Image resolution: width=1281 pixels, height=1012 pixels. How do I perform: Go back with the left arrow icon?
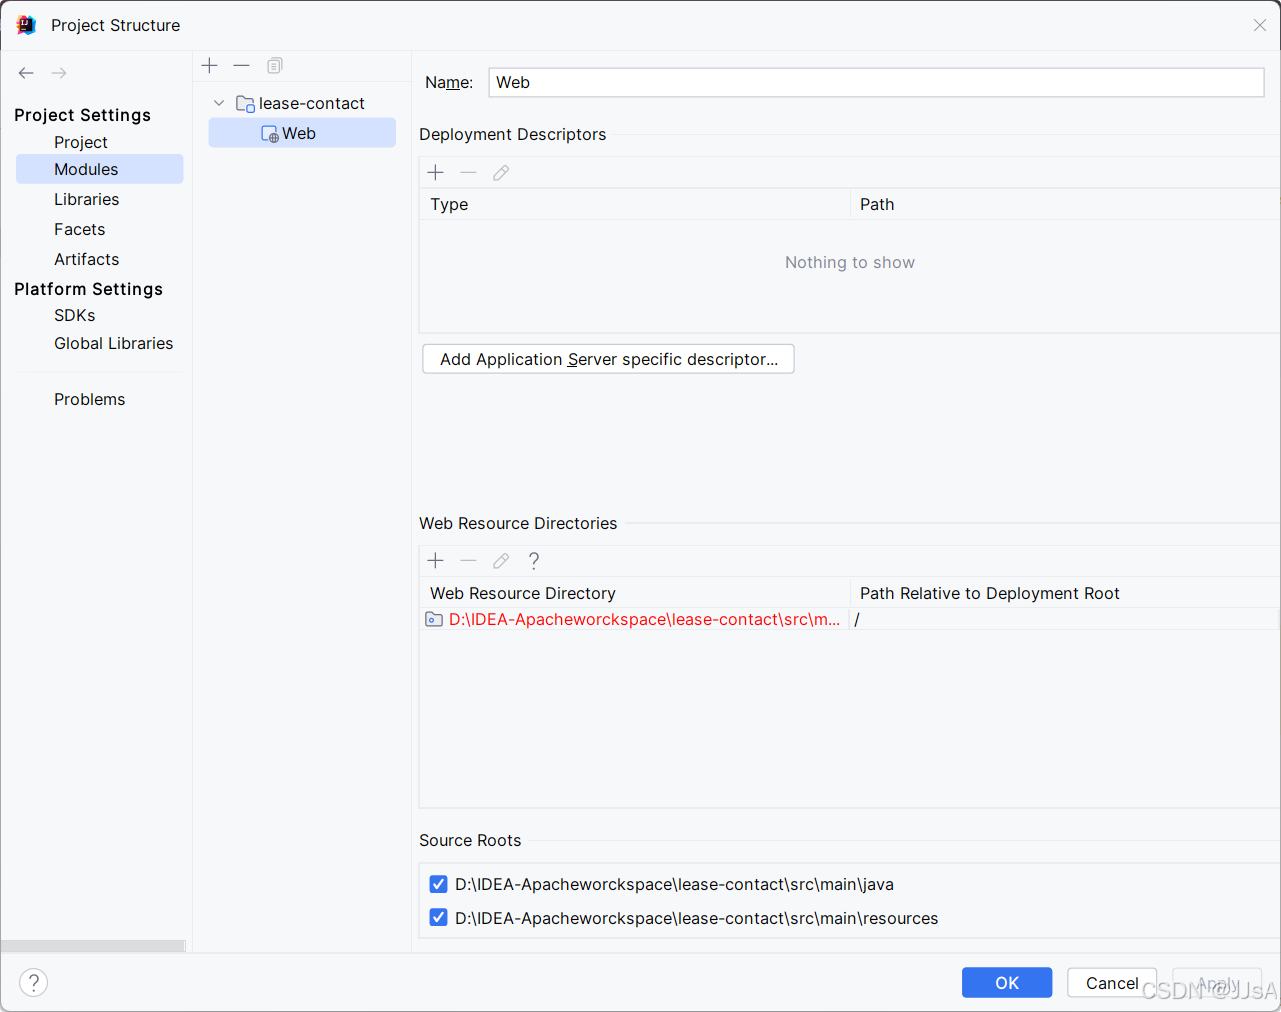point(26,73)
